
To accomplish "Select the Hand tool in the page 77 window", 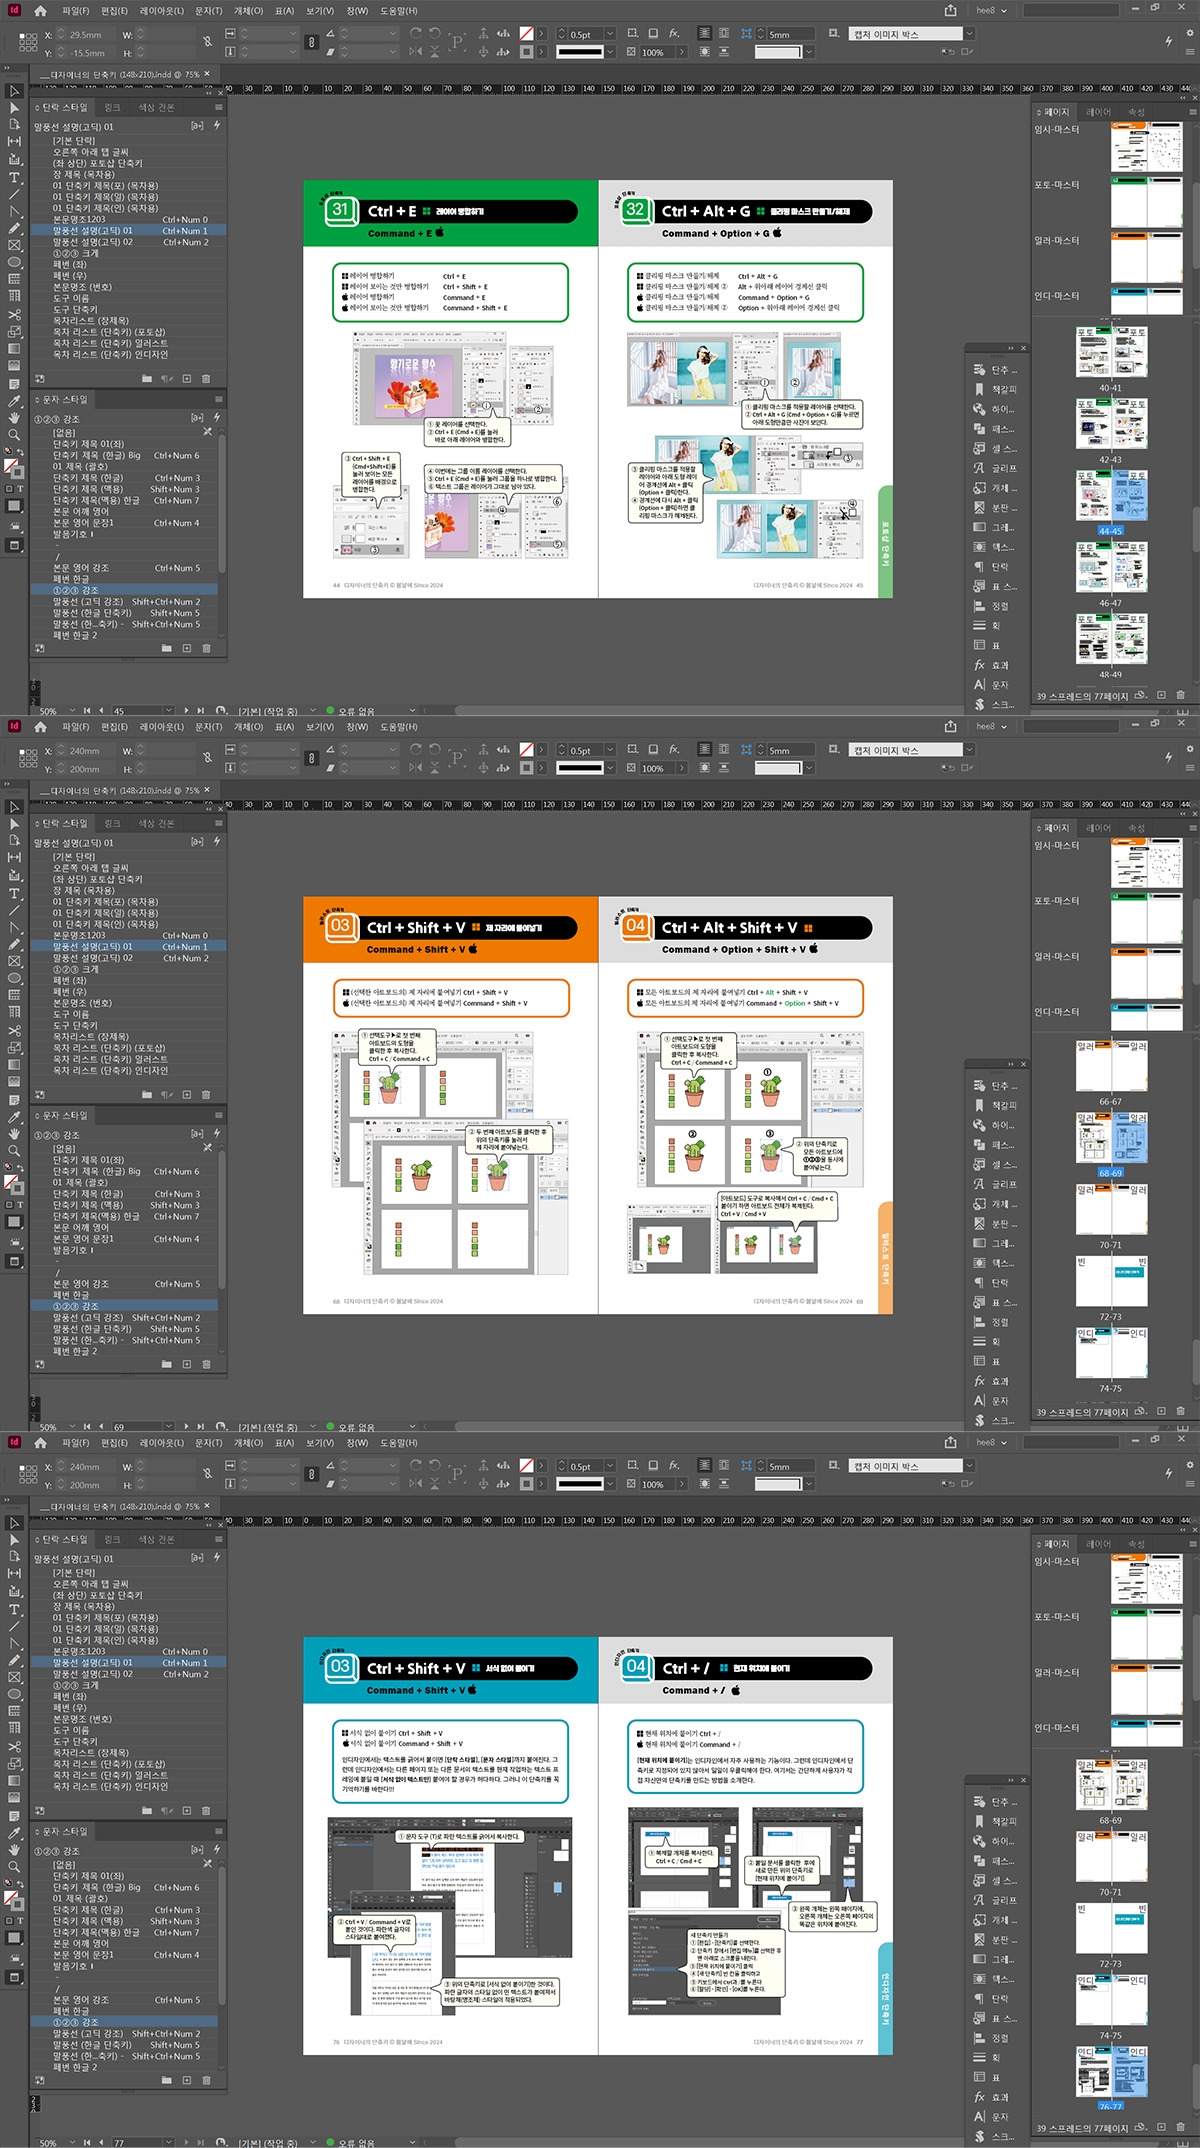I will 14,1850.
